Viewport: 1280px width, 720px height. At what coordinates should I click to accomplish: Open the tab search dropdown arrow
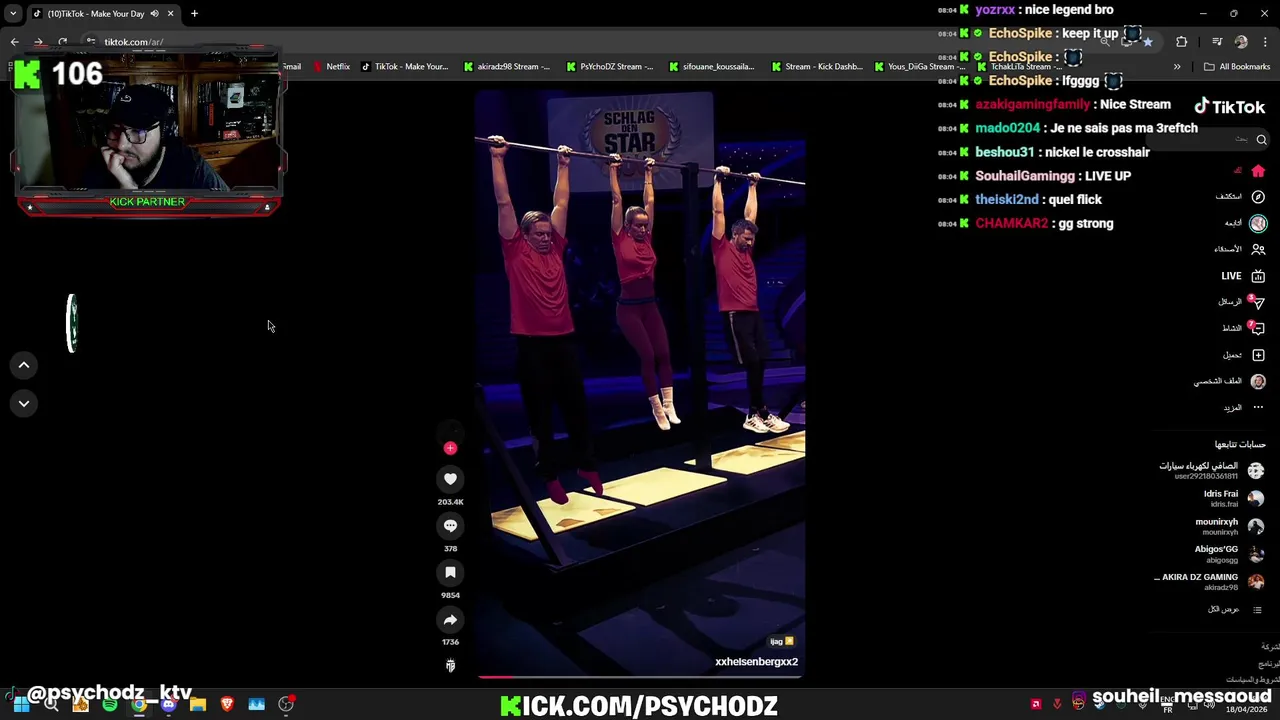12,13
